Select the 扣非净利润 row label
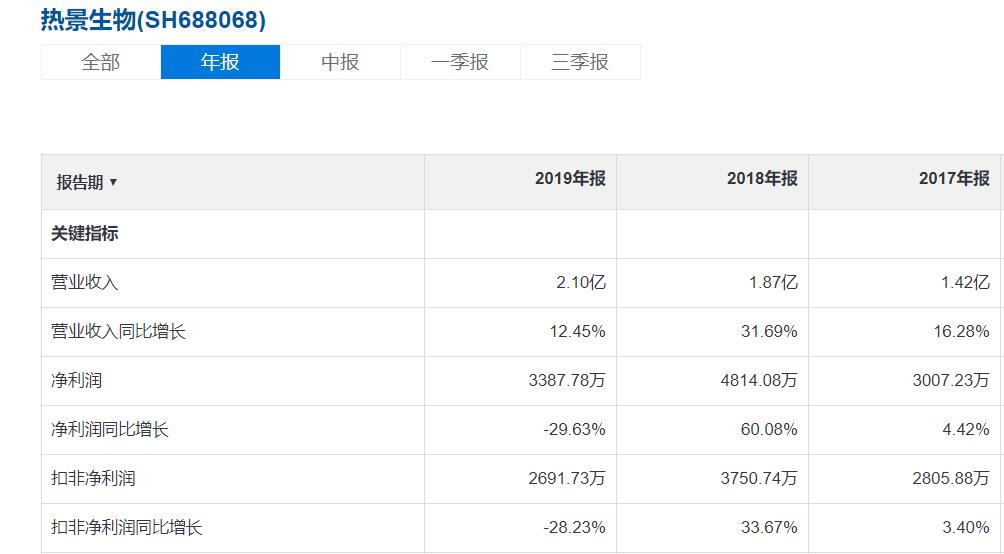Image resolution: width=1004 pixels, height=554 pixels. 93,478
